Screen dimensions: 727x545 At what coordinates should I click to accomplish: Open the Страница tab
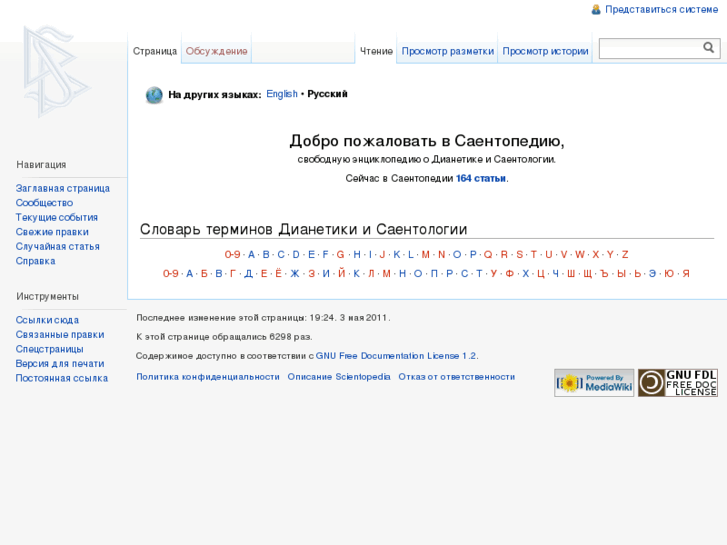155,51
